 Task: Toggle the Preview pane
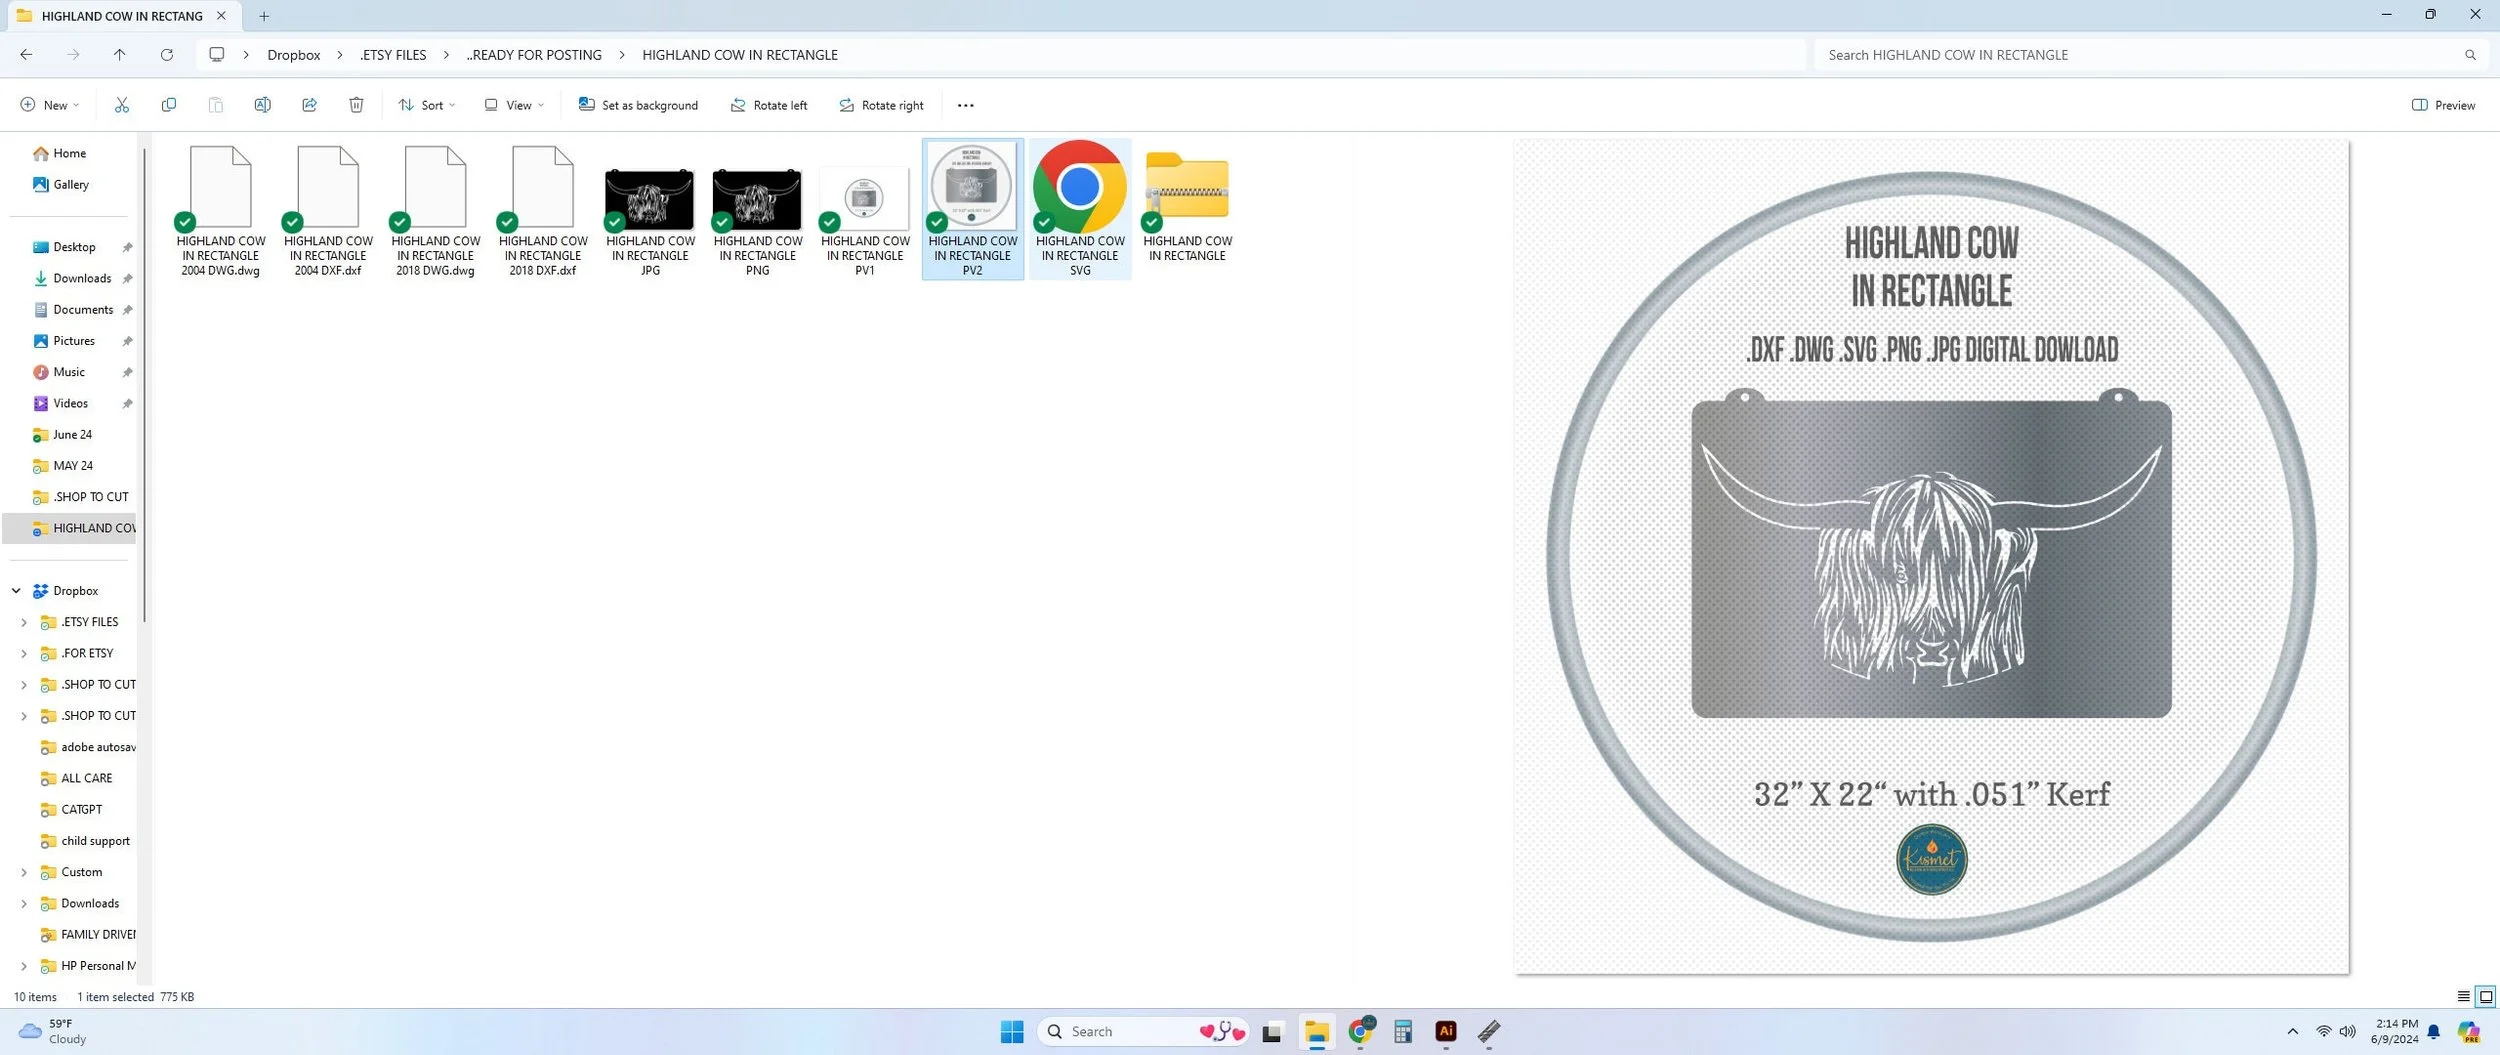(x=2443, y=105)
